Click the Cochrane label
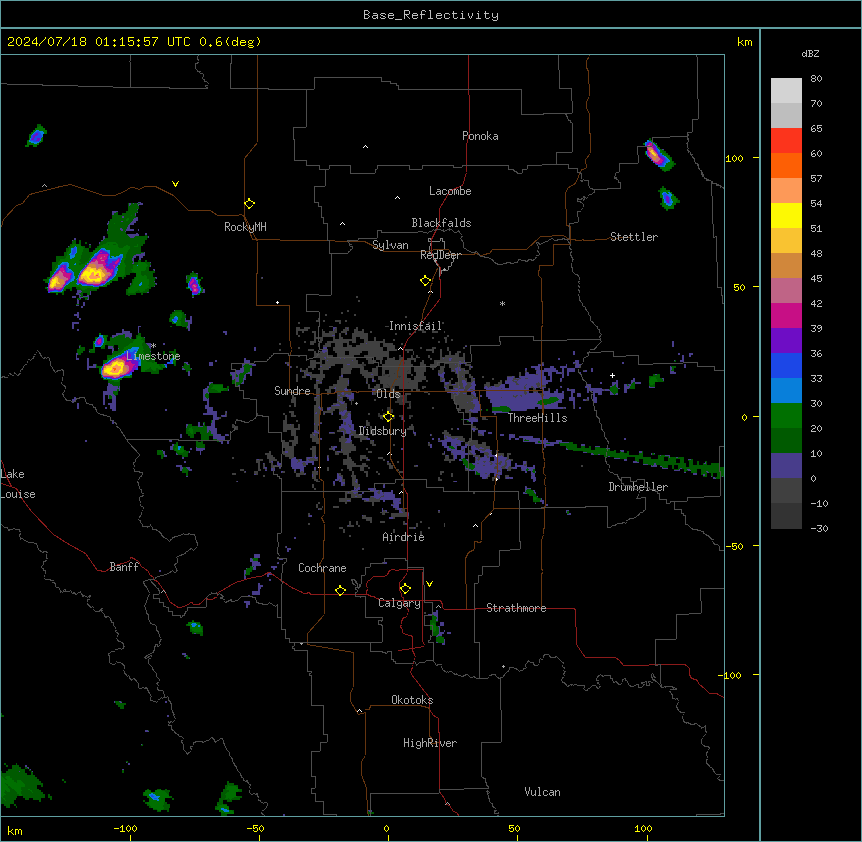The width and height of the screenshot is (862, 842). (x=322, y=568)
